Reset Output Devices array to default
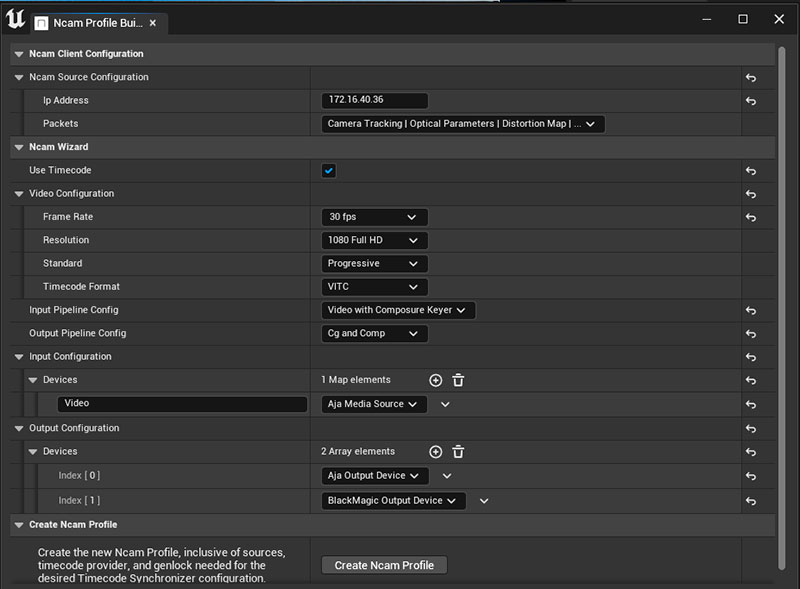This screenshot has width=800, height=589. pos(751,452)
